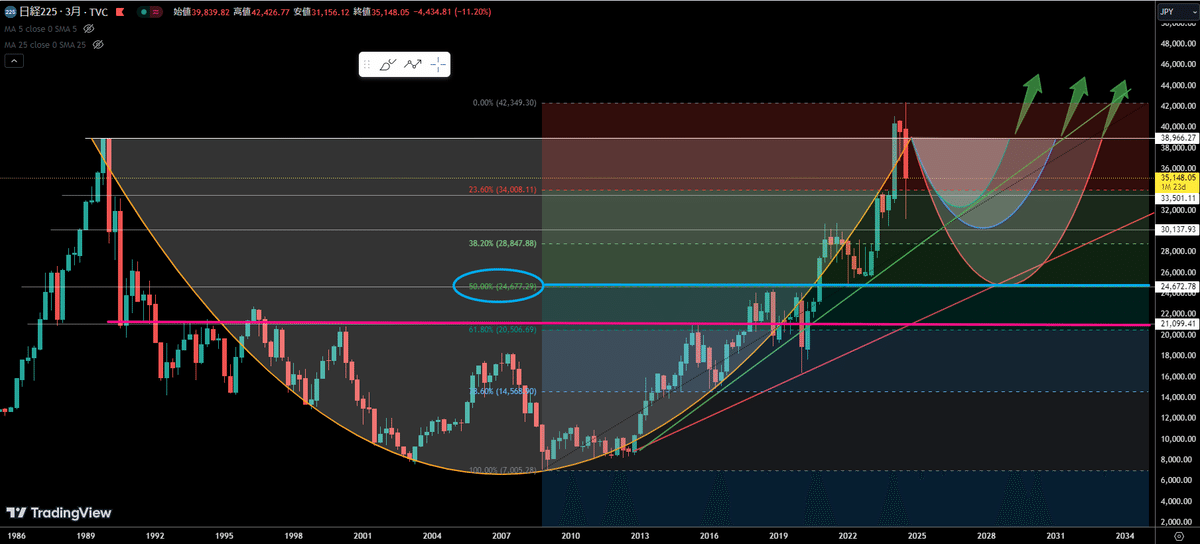This screenshot has width=1200, height=544.
Task: Pick the polyline path tool icon
Action: pyautogui.click(x=413, y=65)
